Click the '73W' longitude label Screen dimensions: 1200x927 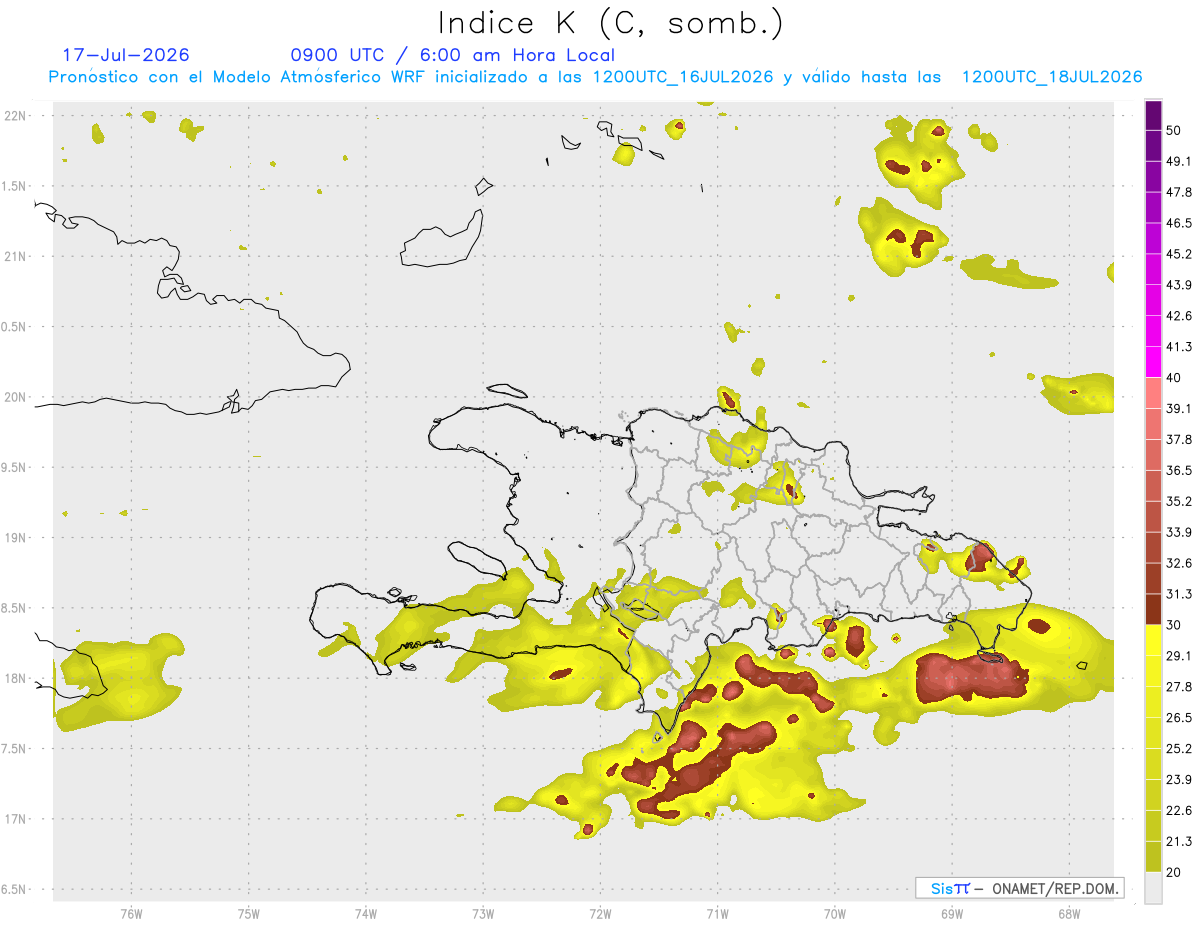pyautogui.click(x=483, y=914)
